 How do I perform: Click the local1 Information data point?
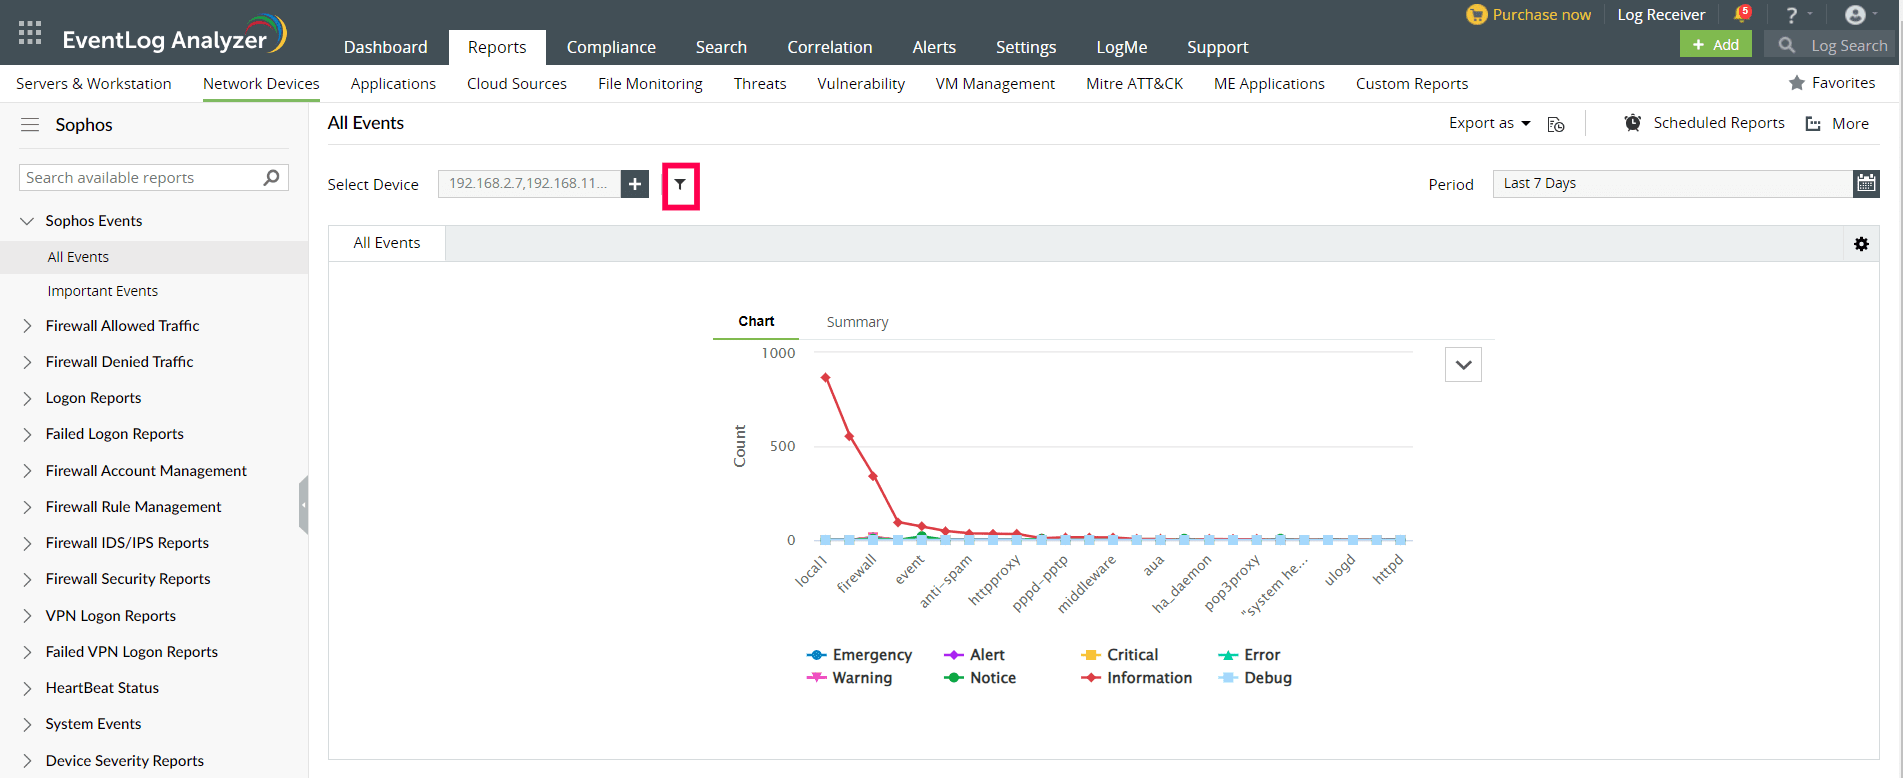point(825,377)
